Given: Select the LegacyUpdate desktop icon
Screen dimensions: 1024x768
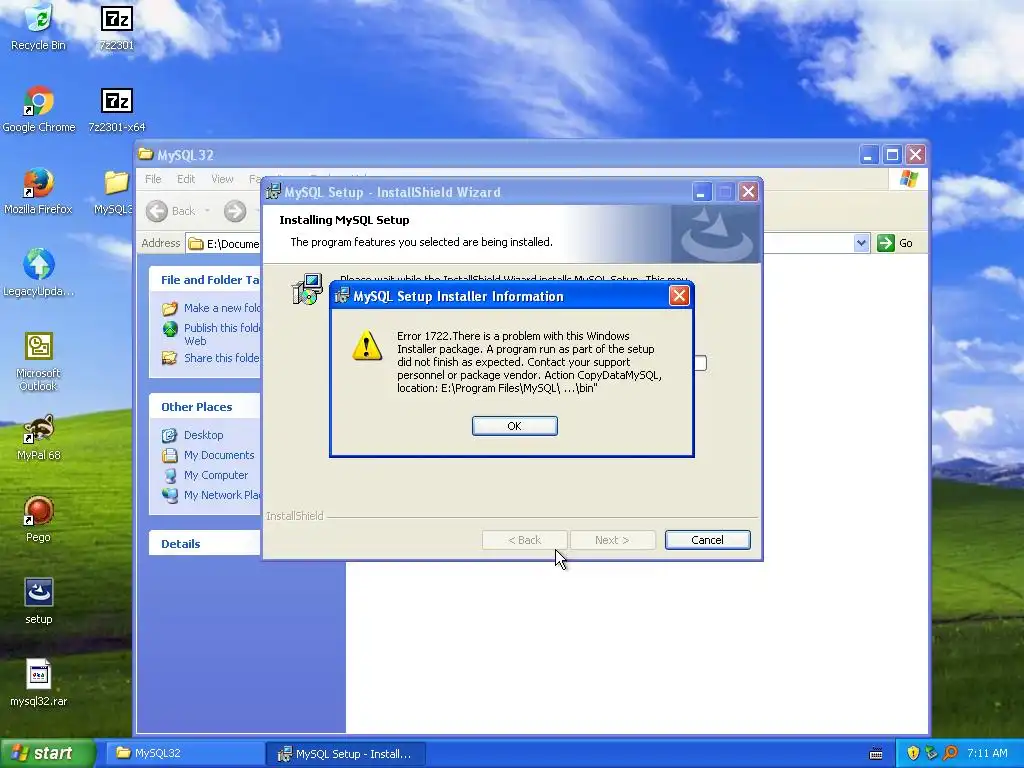Looking at the screenshot, I should [x=39, y=274].
